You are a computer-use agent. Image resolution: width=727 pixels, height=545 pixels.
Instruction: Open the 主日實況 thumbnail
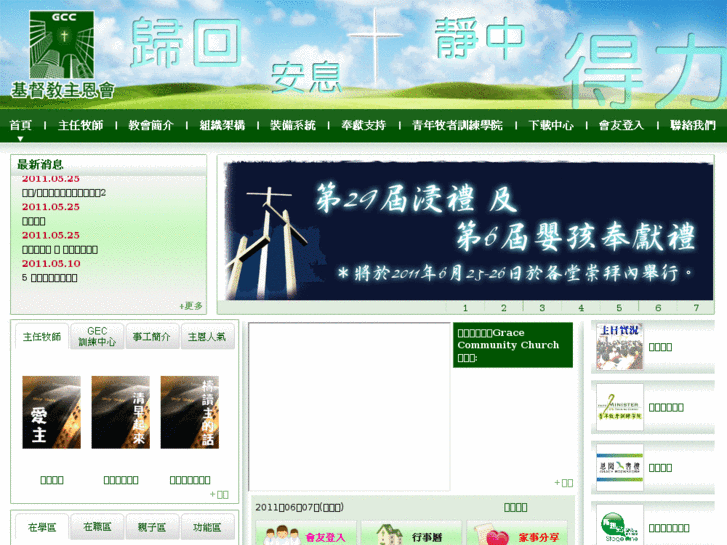[x=619, y=347]
